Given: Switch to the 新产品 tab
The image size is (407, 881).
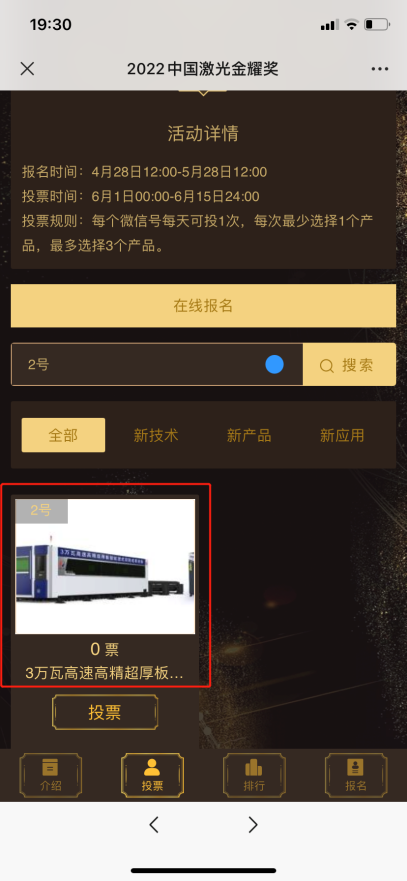Looking at the screenshot, I should (248, 435).
